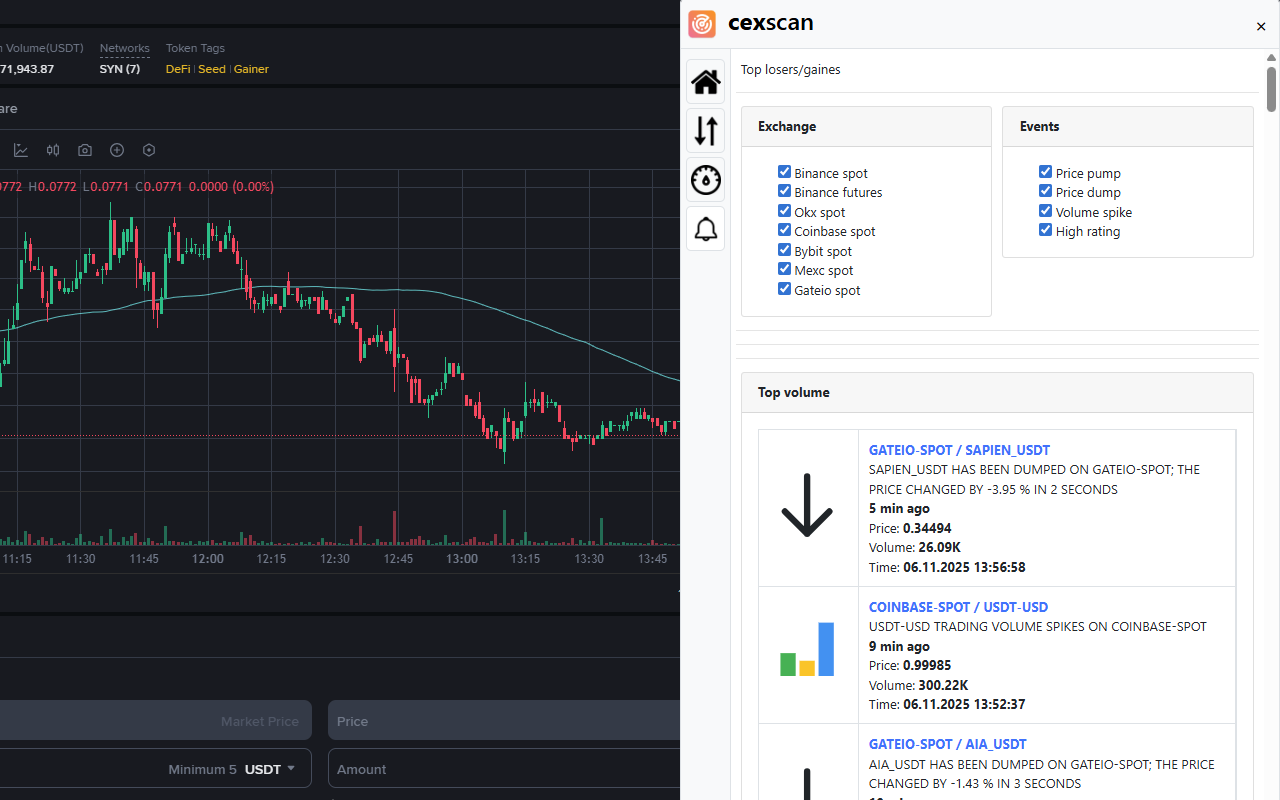1280x800 pixels.
Task: Open the USDT currency dropdown
Action: coord(270,769)
